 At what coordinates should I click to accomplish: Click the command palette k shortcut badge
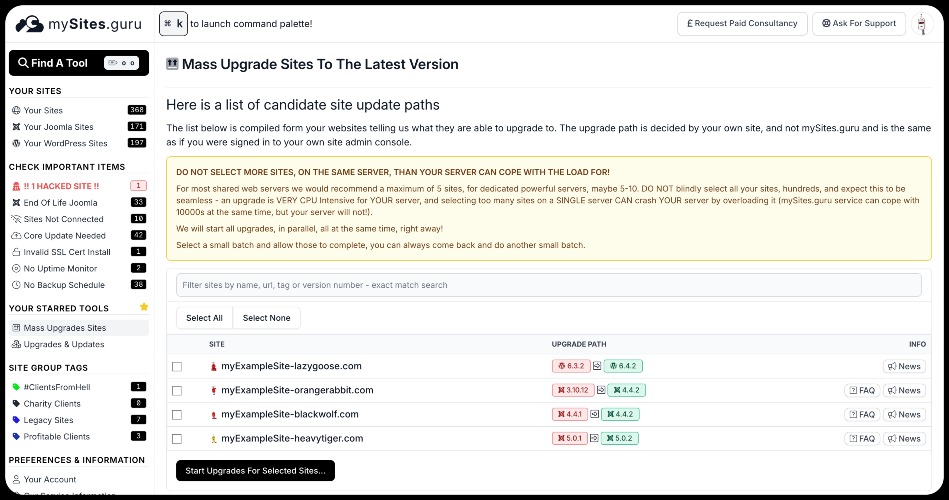173,24
